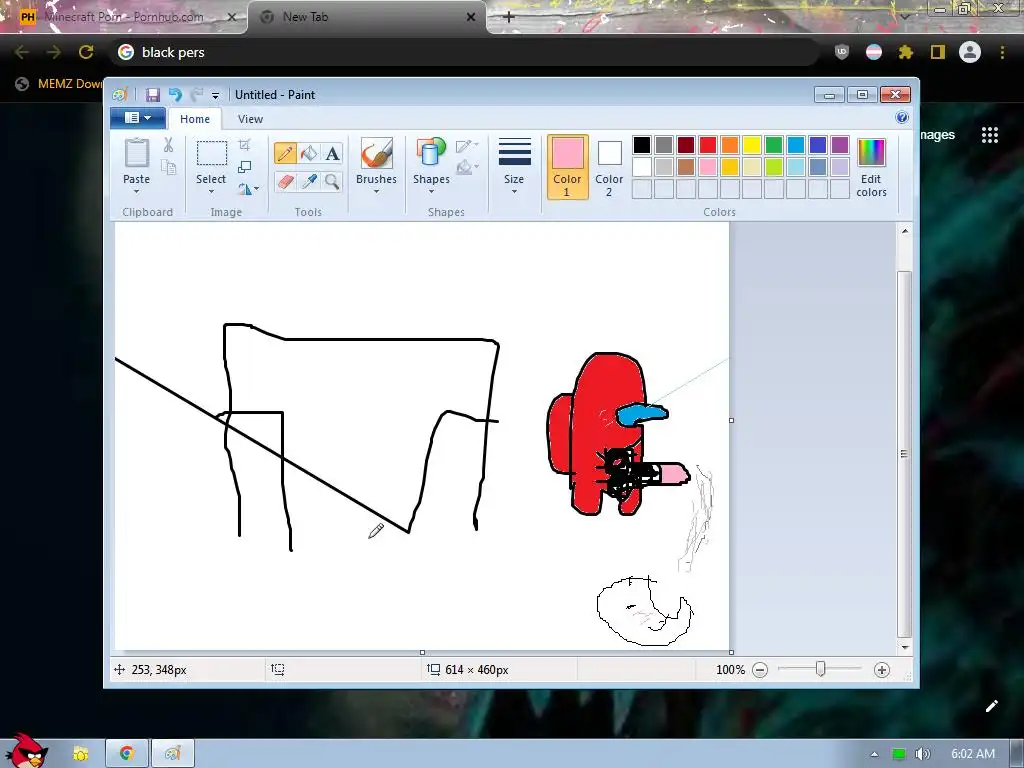Click the Crop icon in Image group
This screenshot has width=1024, height=768.
tap(244, 144)
